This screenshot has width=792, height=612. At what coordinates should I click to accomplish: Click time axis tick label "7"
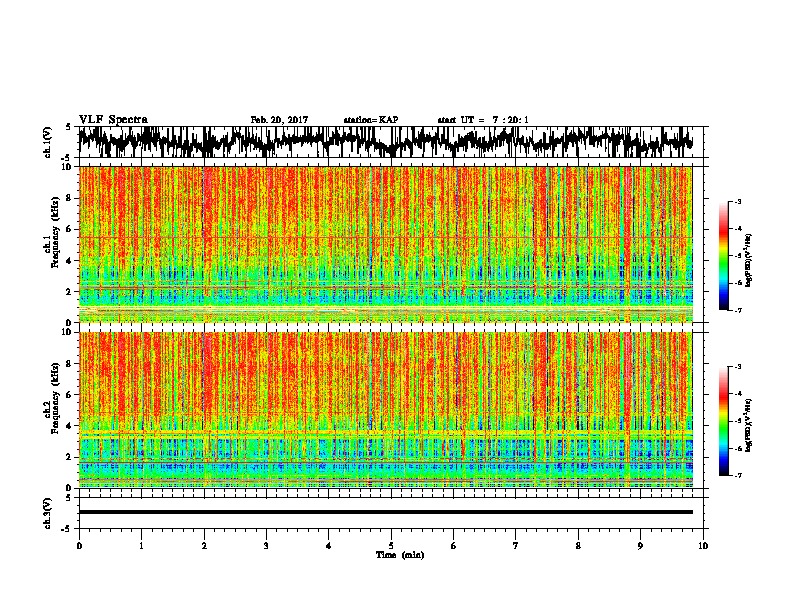coord(516,545)
